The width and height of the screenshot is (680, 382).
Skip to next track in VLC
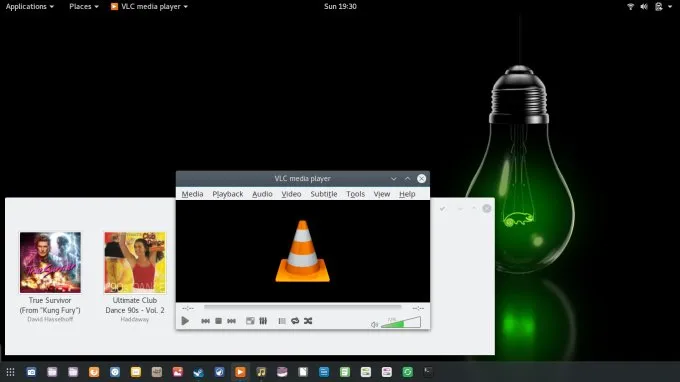coord(232,321)
